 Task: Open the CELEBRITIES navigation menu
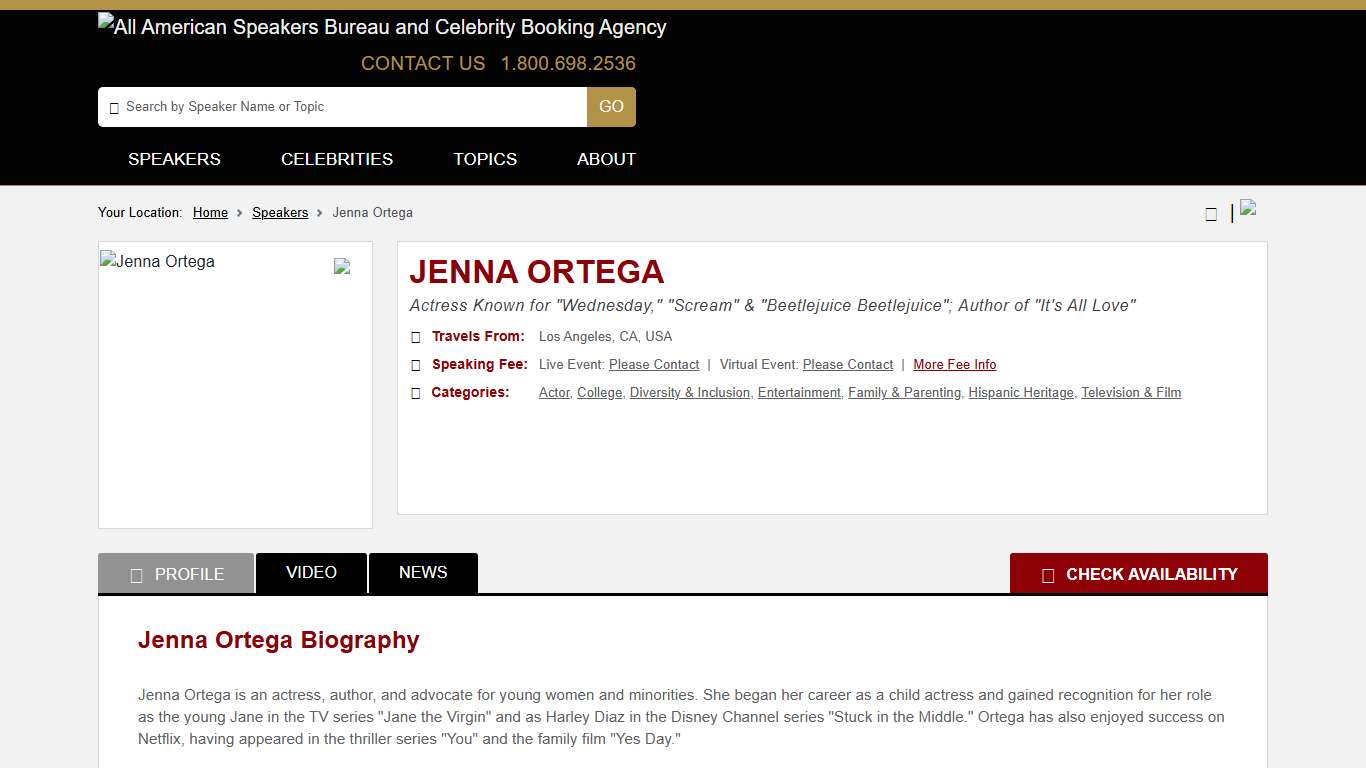[x=337, y=159]
